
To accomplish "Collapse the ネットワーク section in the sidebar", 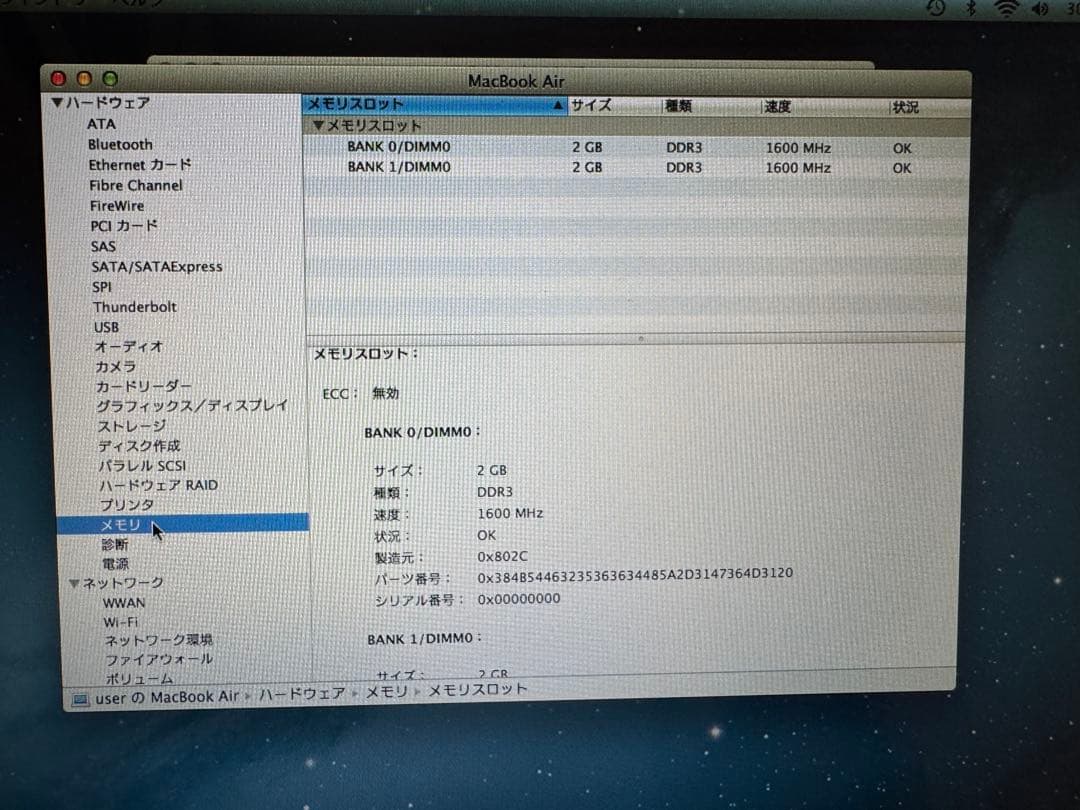I will tap(72, 581).
